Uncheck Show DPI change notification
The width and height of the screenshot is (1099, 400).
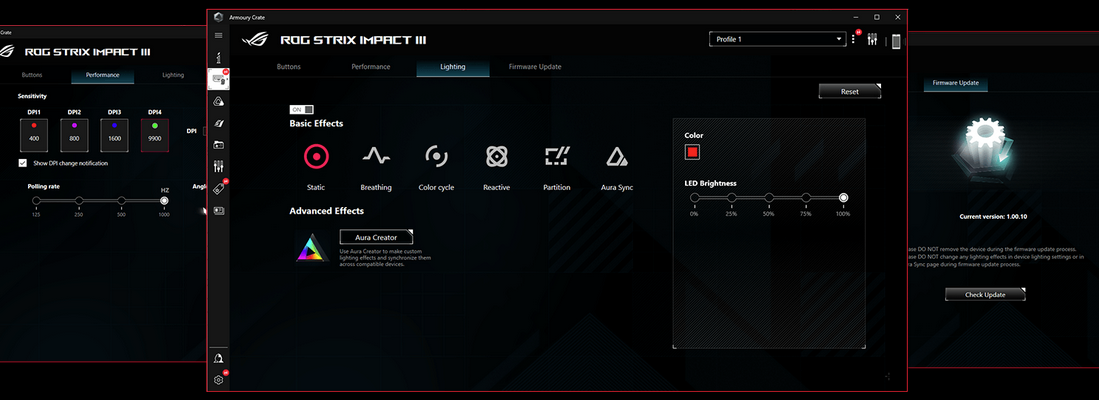[x=23, y=163]
